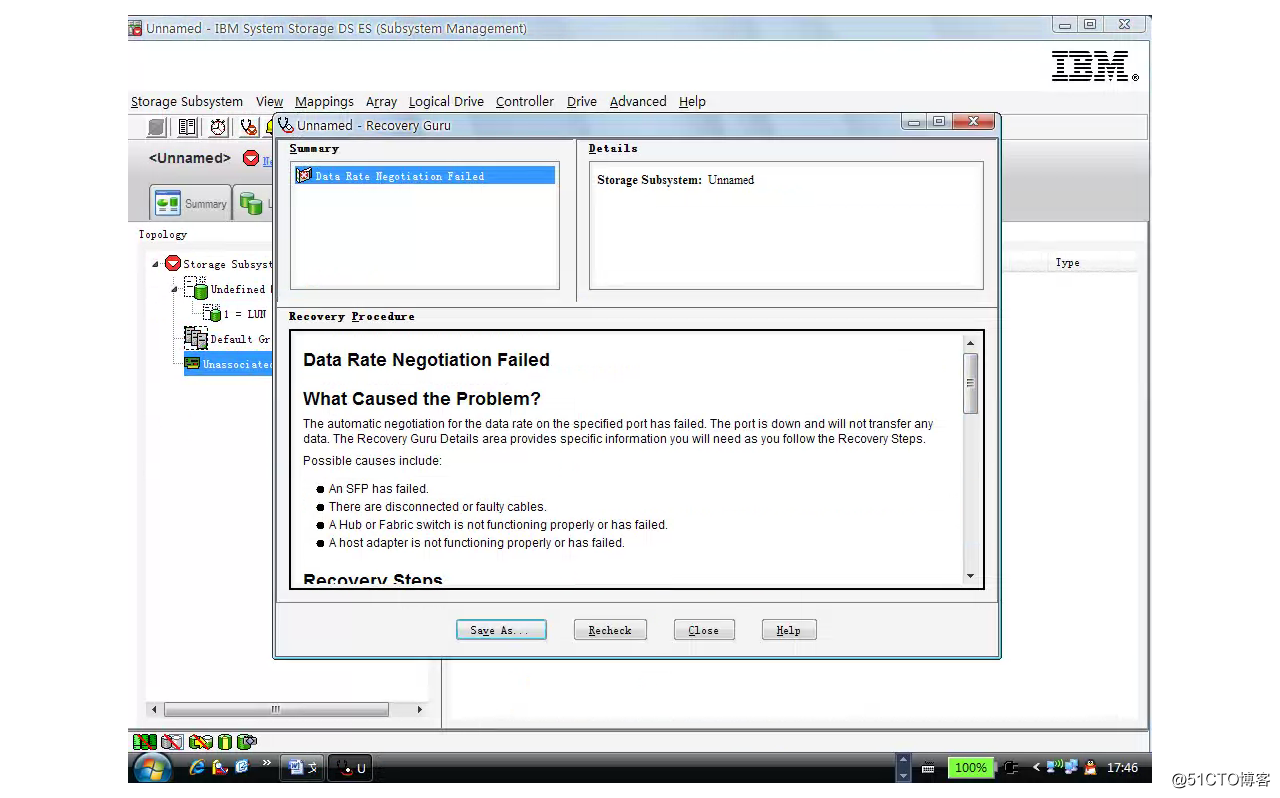This screenshot has height=798, width=1280.
Task: Click the QQ penguin tray icon
Action: (1090, 768)
